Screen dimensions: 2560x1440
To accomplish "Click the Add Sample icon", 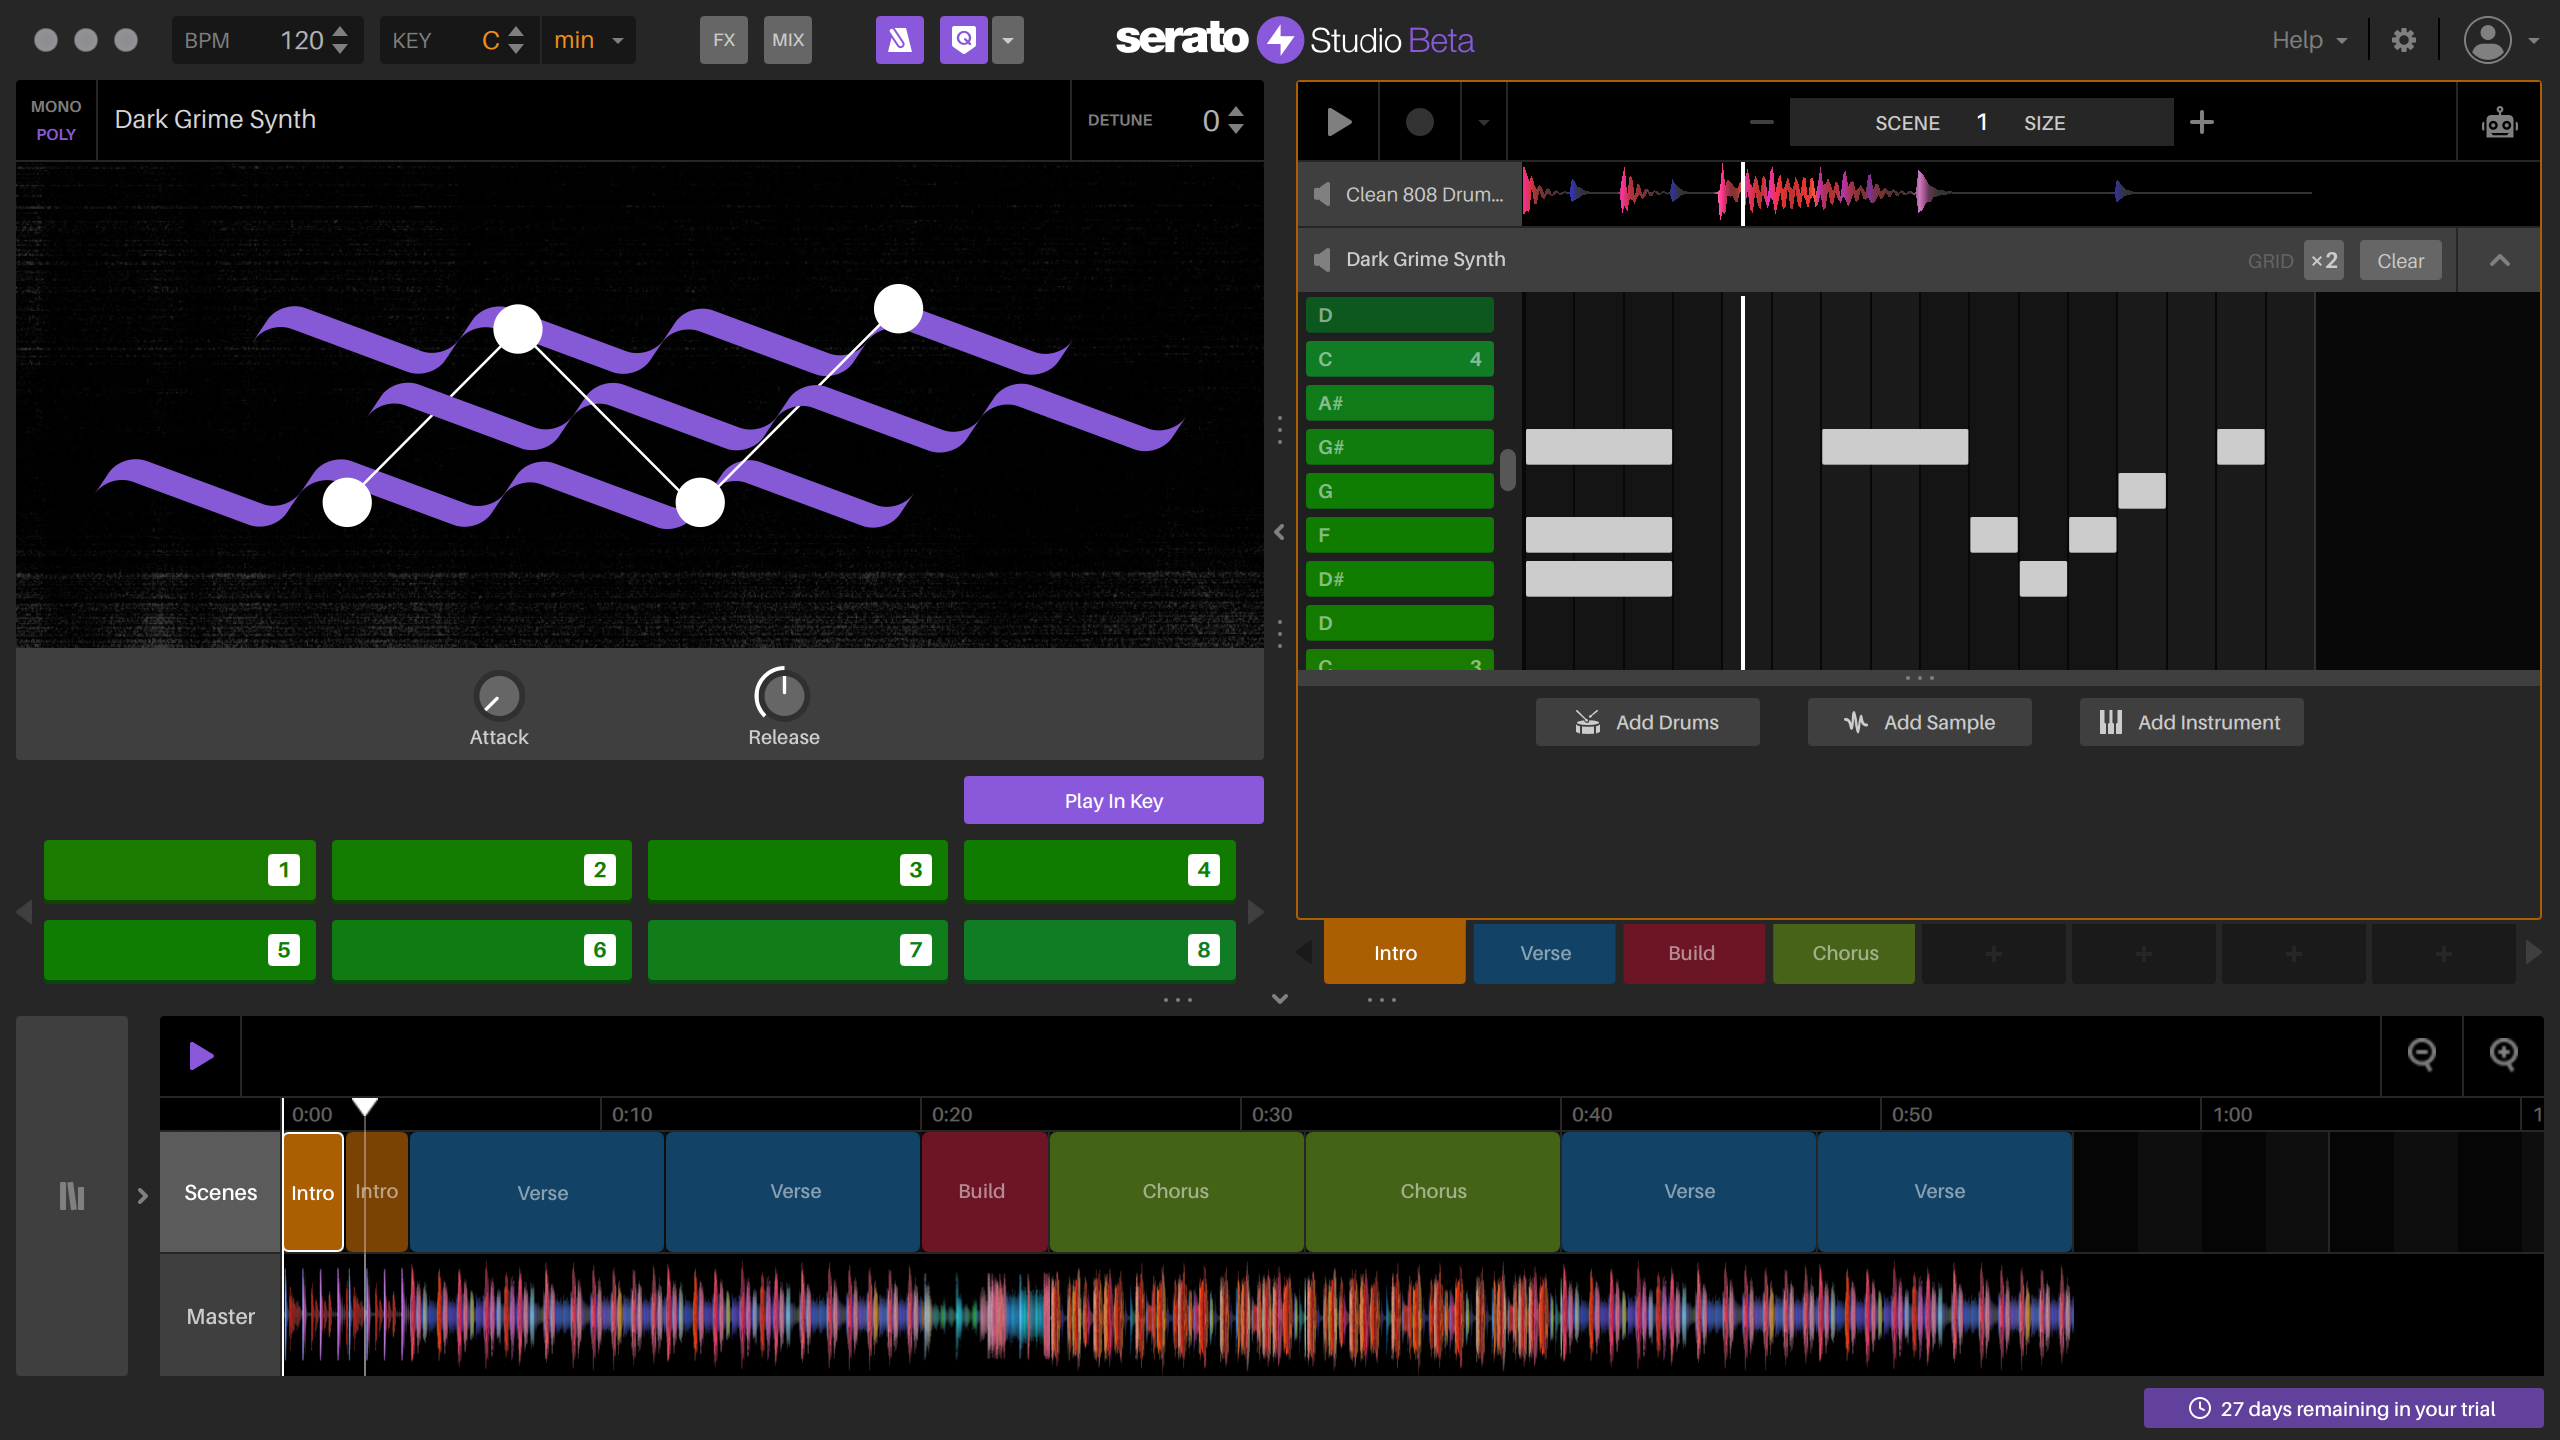I will coord(1855,721).
